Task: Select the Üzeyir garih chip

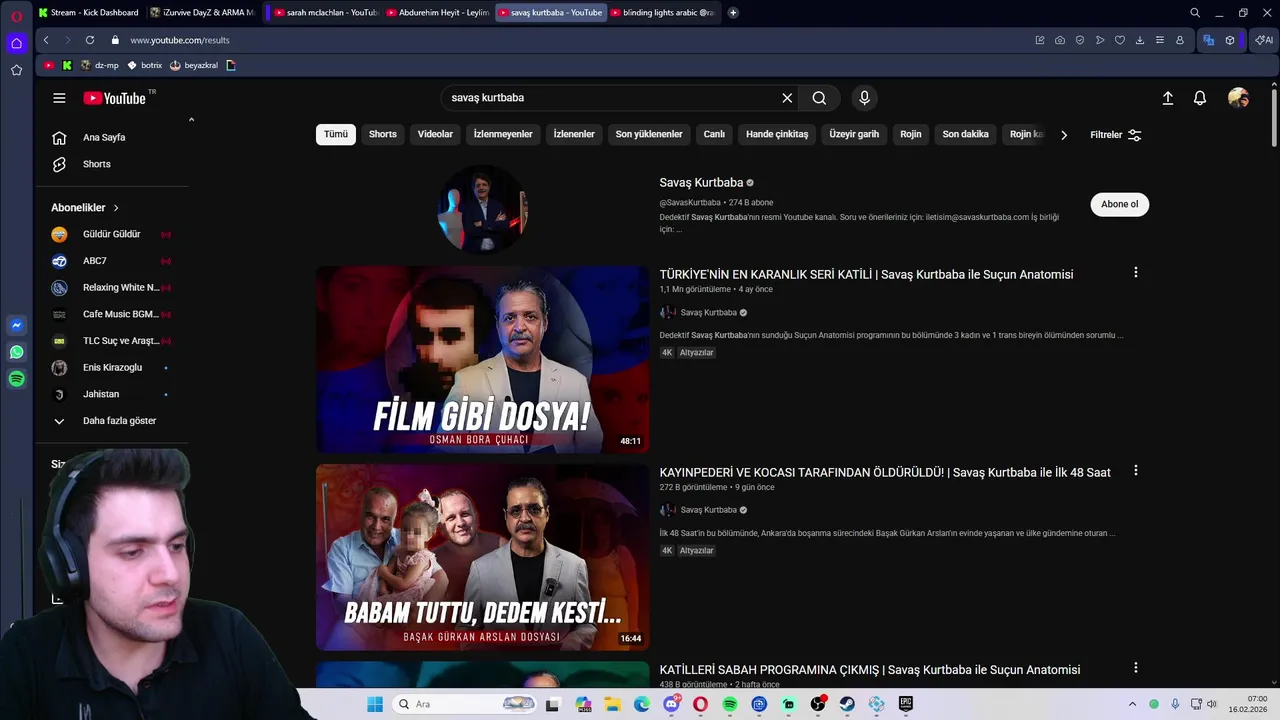Action: pos(854,134)
